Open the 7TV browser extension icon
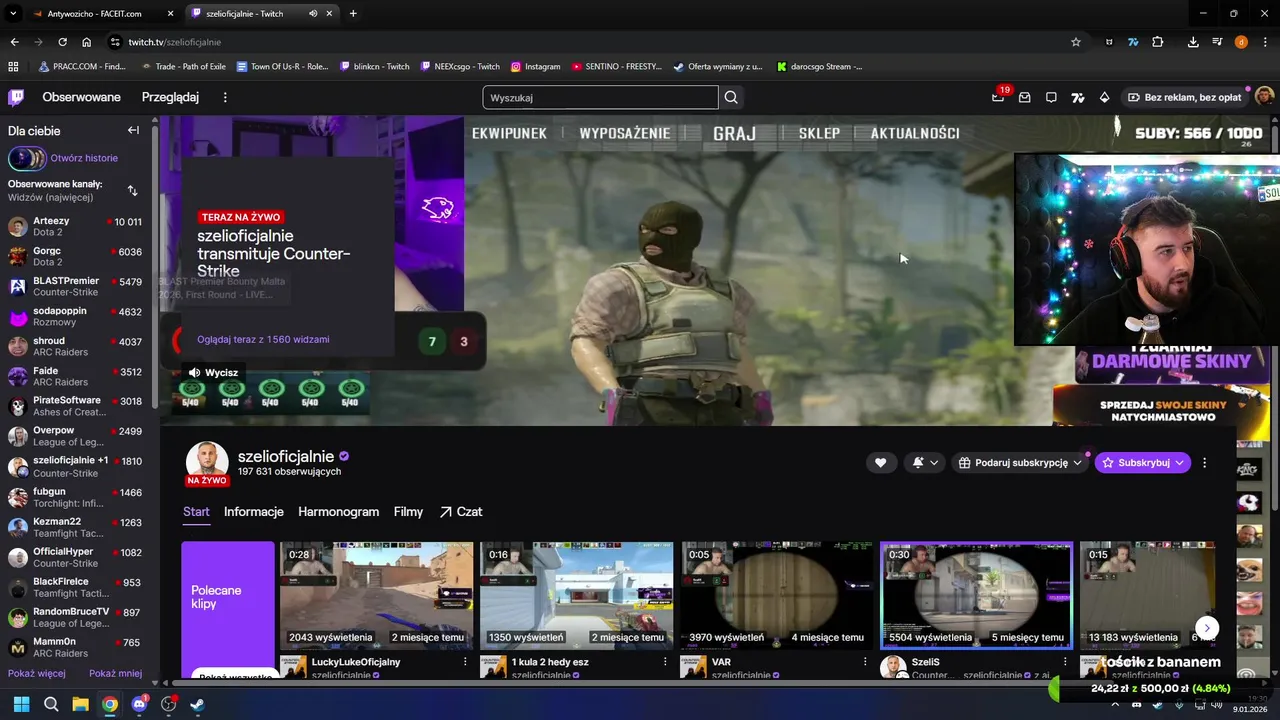The height and width of the screenshot is (720, 1280). click(1133, 42)
